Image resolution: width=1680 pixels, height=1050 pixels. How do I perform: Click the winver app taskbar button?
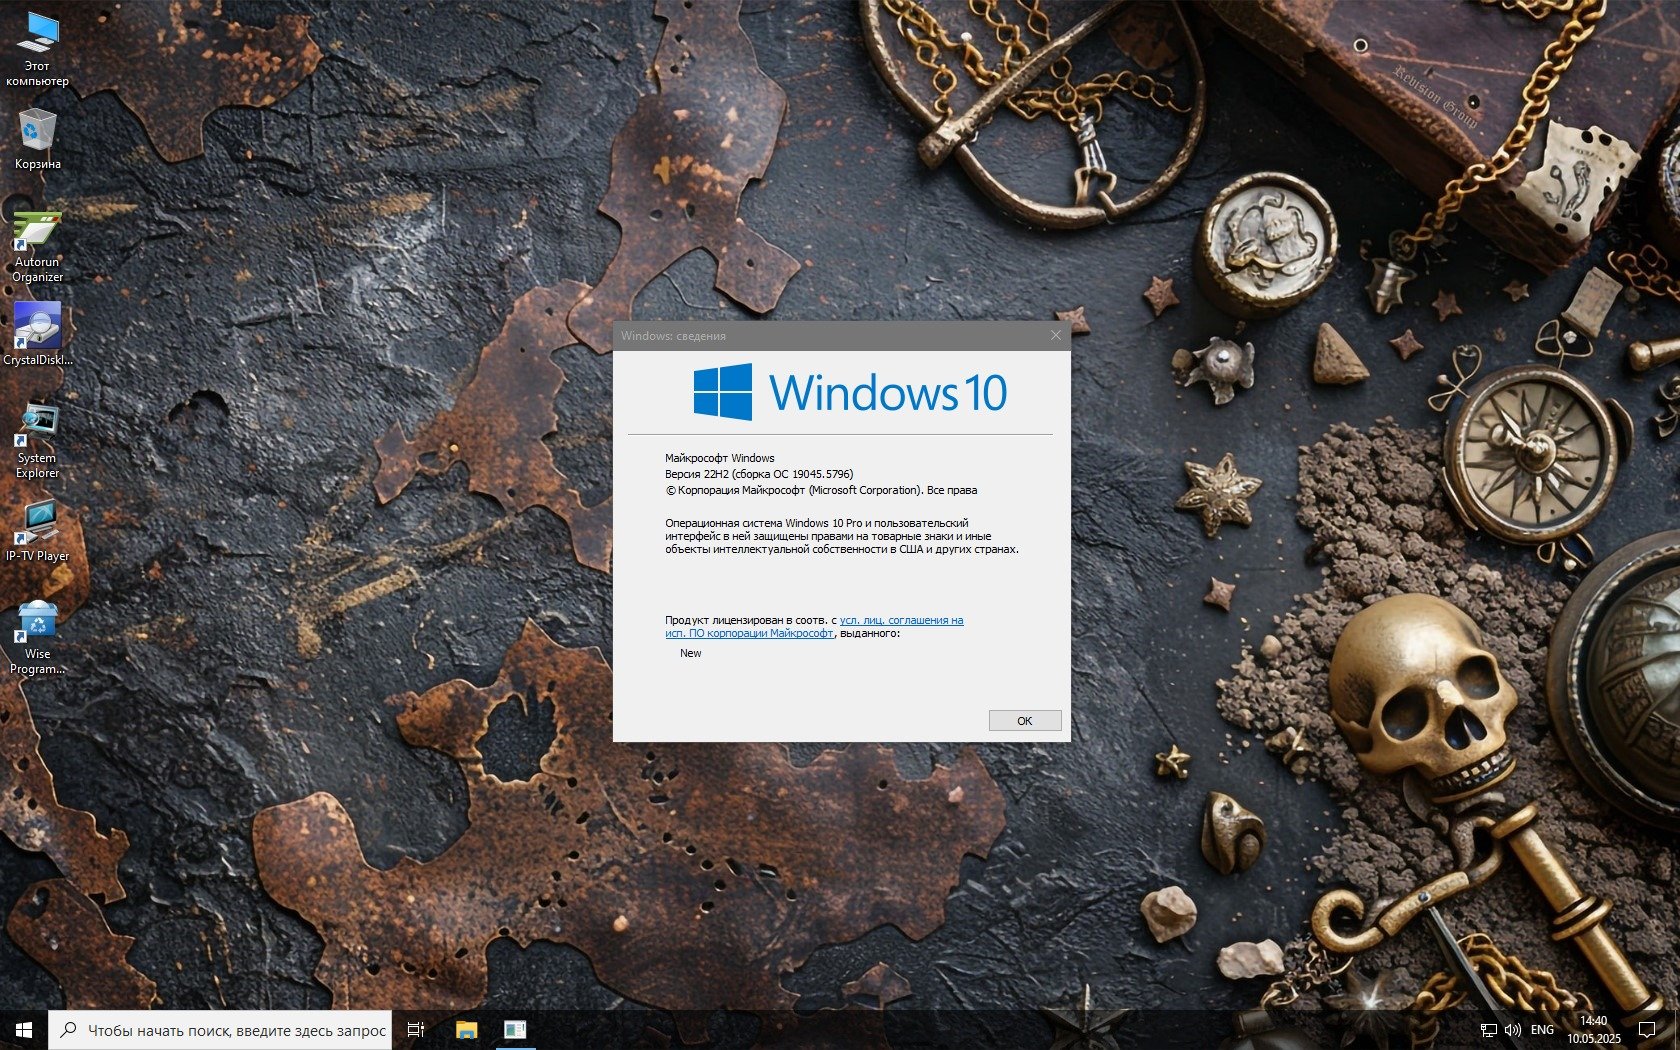coord(515,1030)
